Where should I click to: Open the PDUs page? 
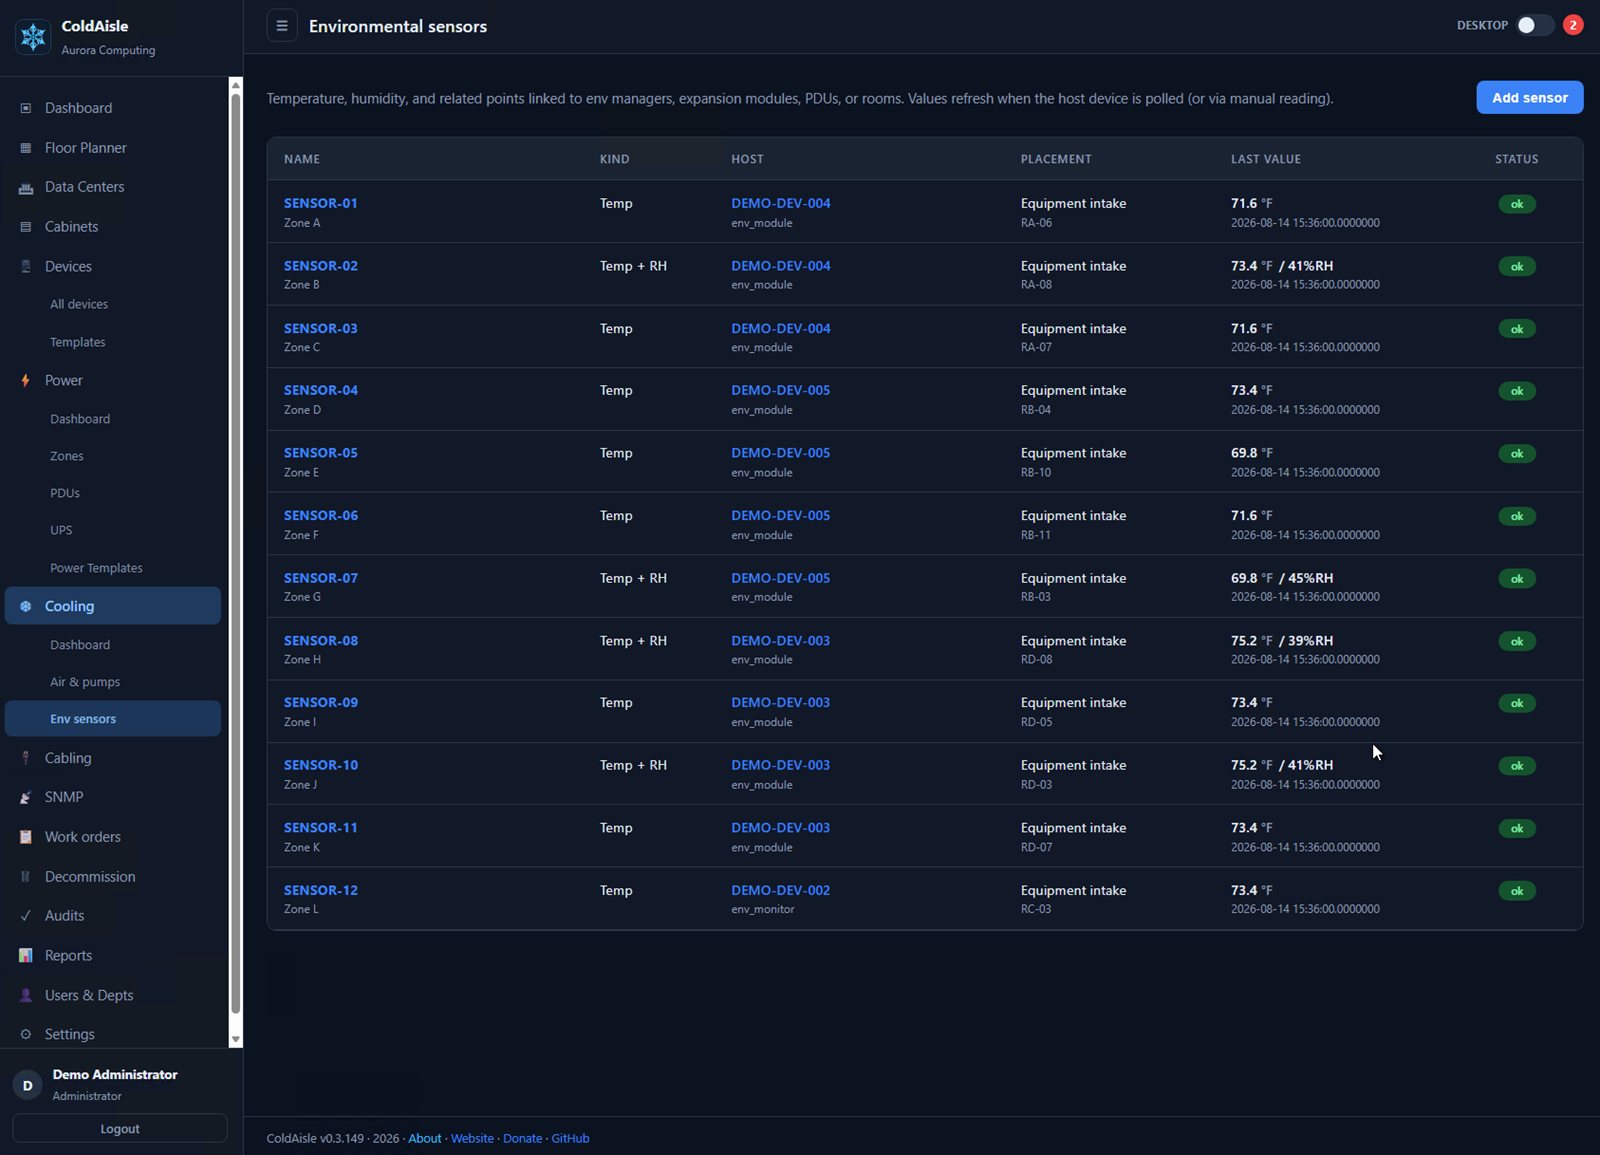point(65,493)
